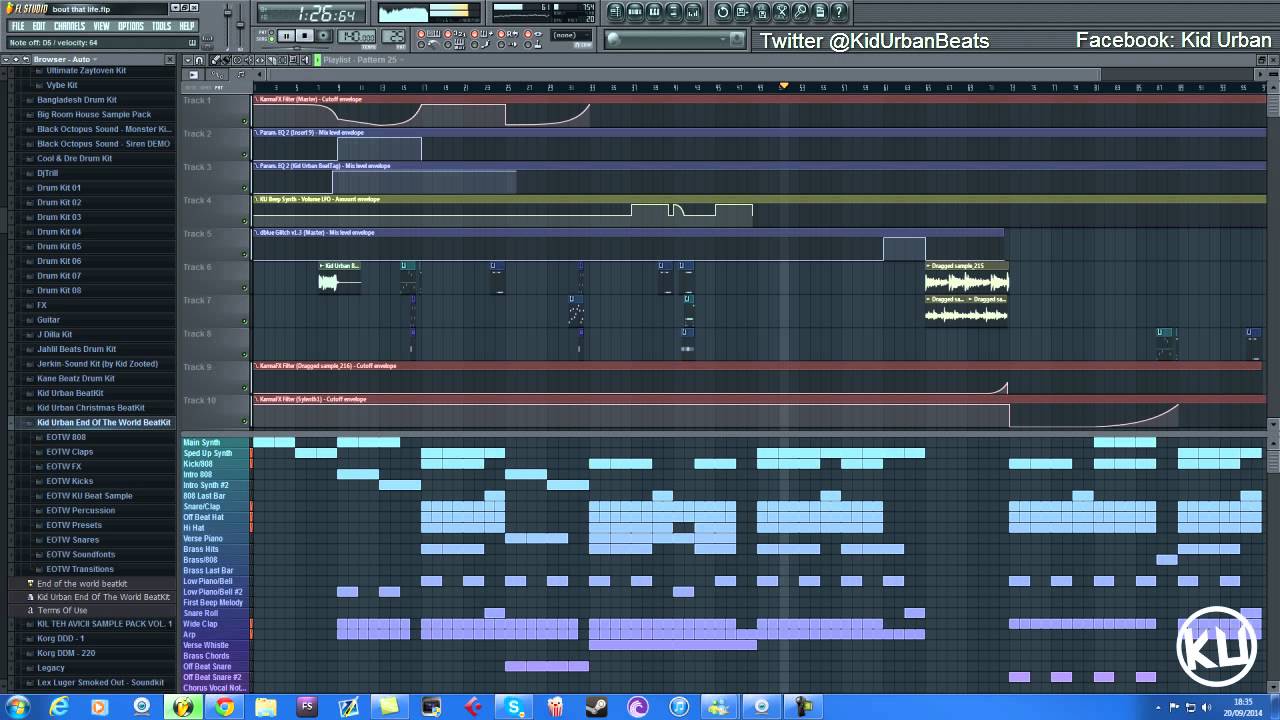Open the Browser options arrow menu
1280x720 pixels.
(5, 59)
